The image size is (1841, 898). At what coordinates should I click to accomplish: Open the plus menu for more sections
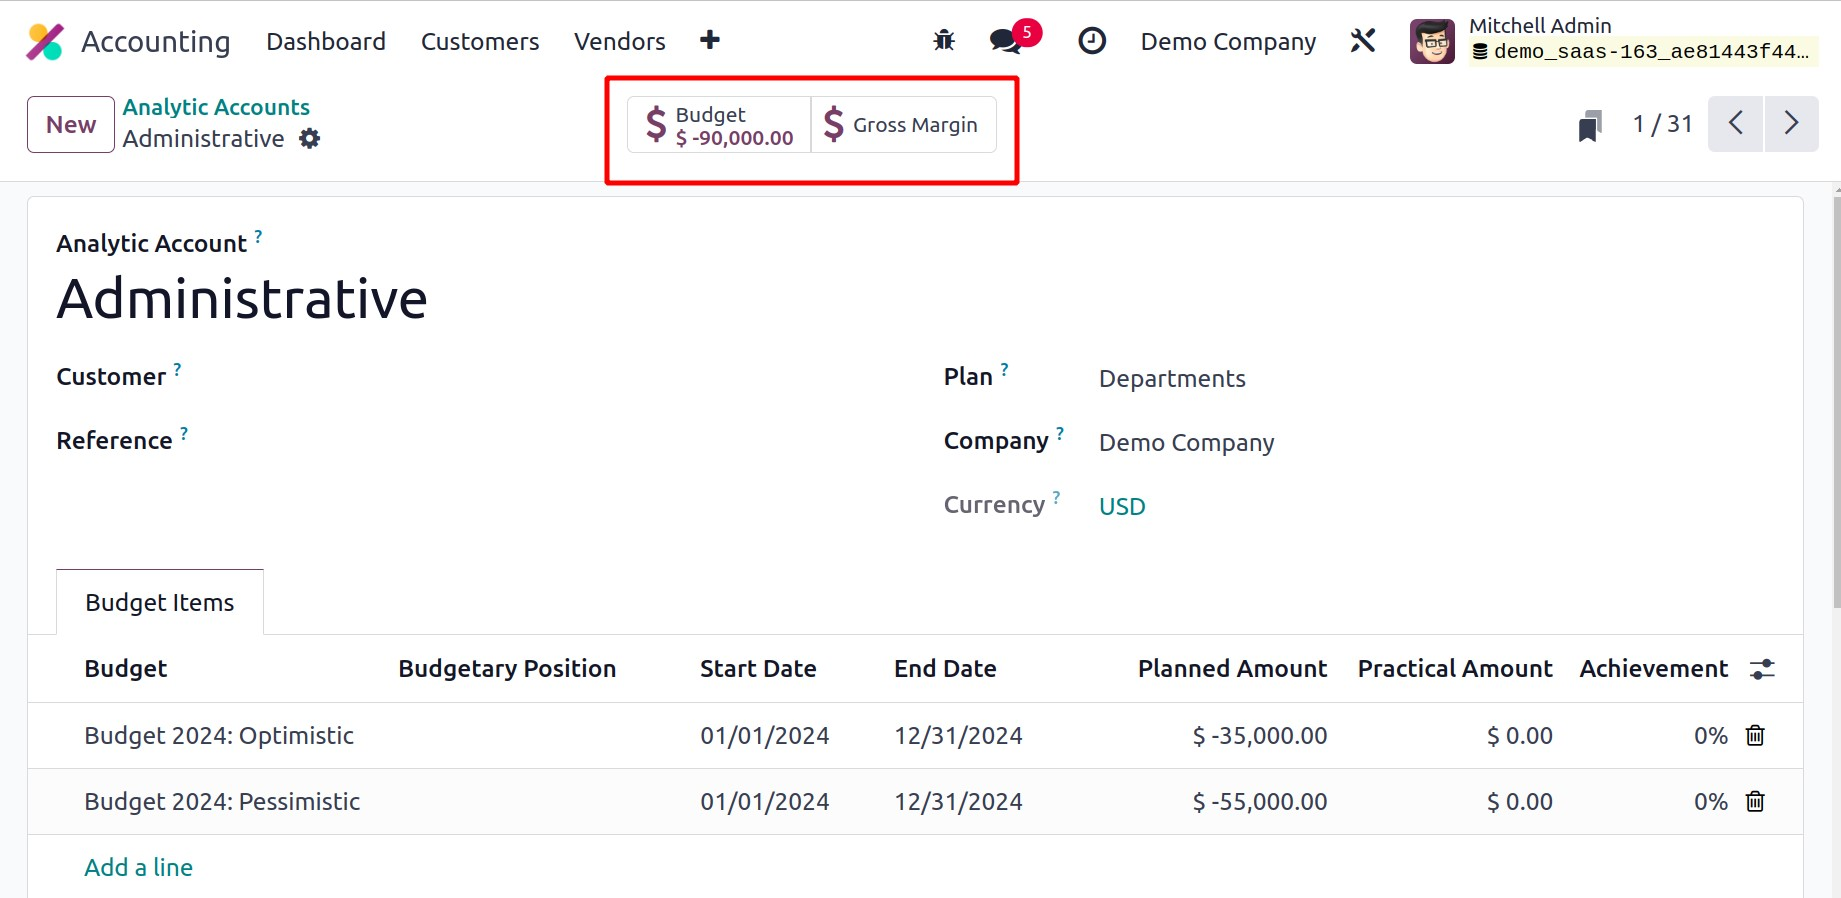coord(709,41)
